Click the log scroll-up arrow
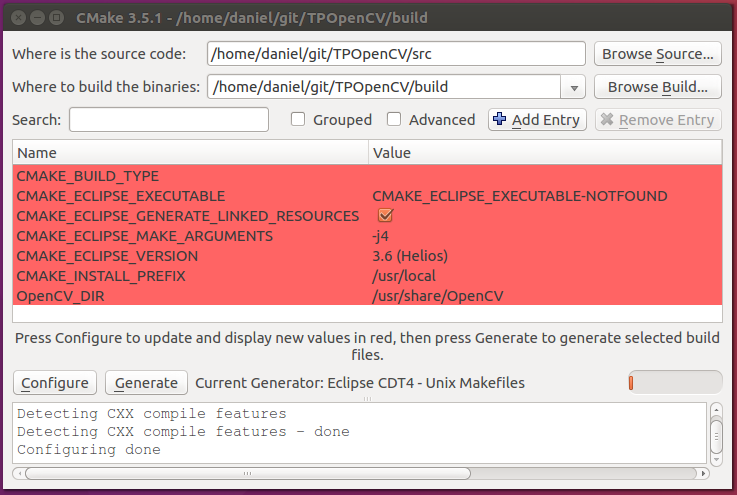Viewport: 737px width, 495px height. (716, 410)
